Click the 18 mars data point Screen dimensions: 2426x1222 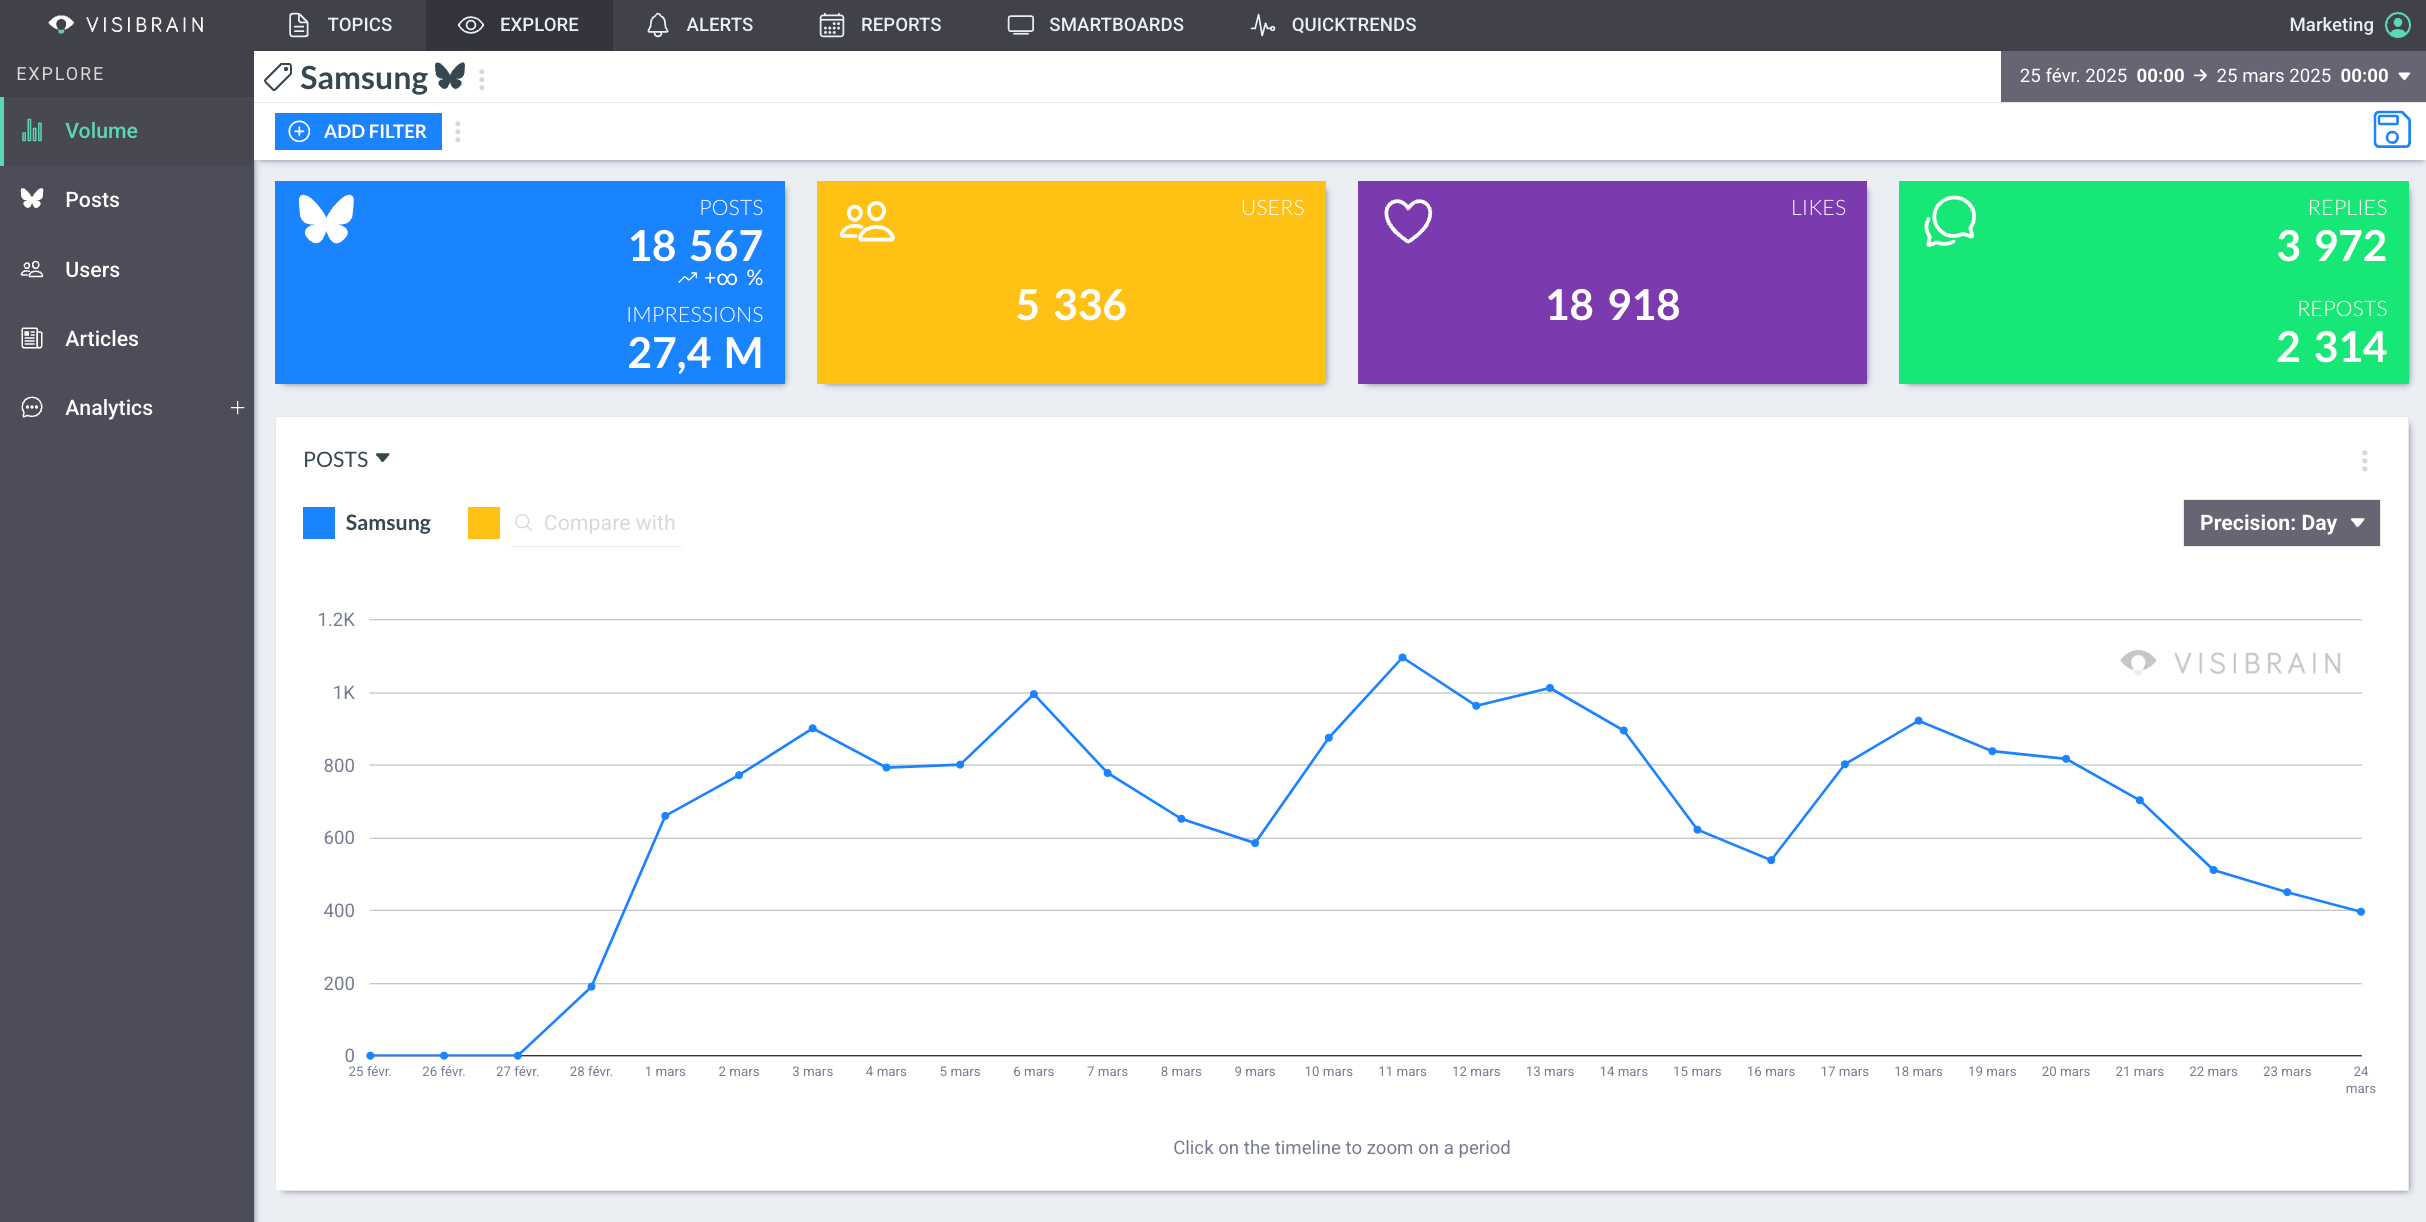click(x=1918, y=721)
